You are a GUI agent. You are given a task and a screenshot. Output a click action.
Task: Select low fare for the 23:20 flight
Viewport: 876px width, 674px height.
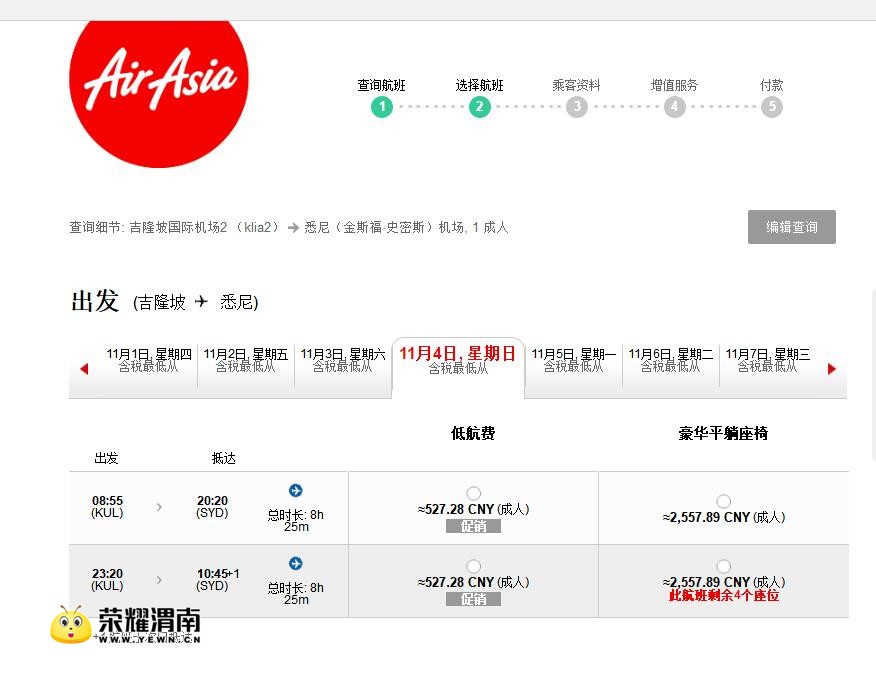point(473,566)
